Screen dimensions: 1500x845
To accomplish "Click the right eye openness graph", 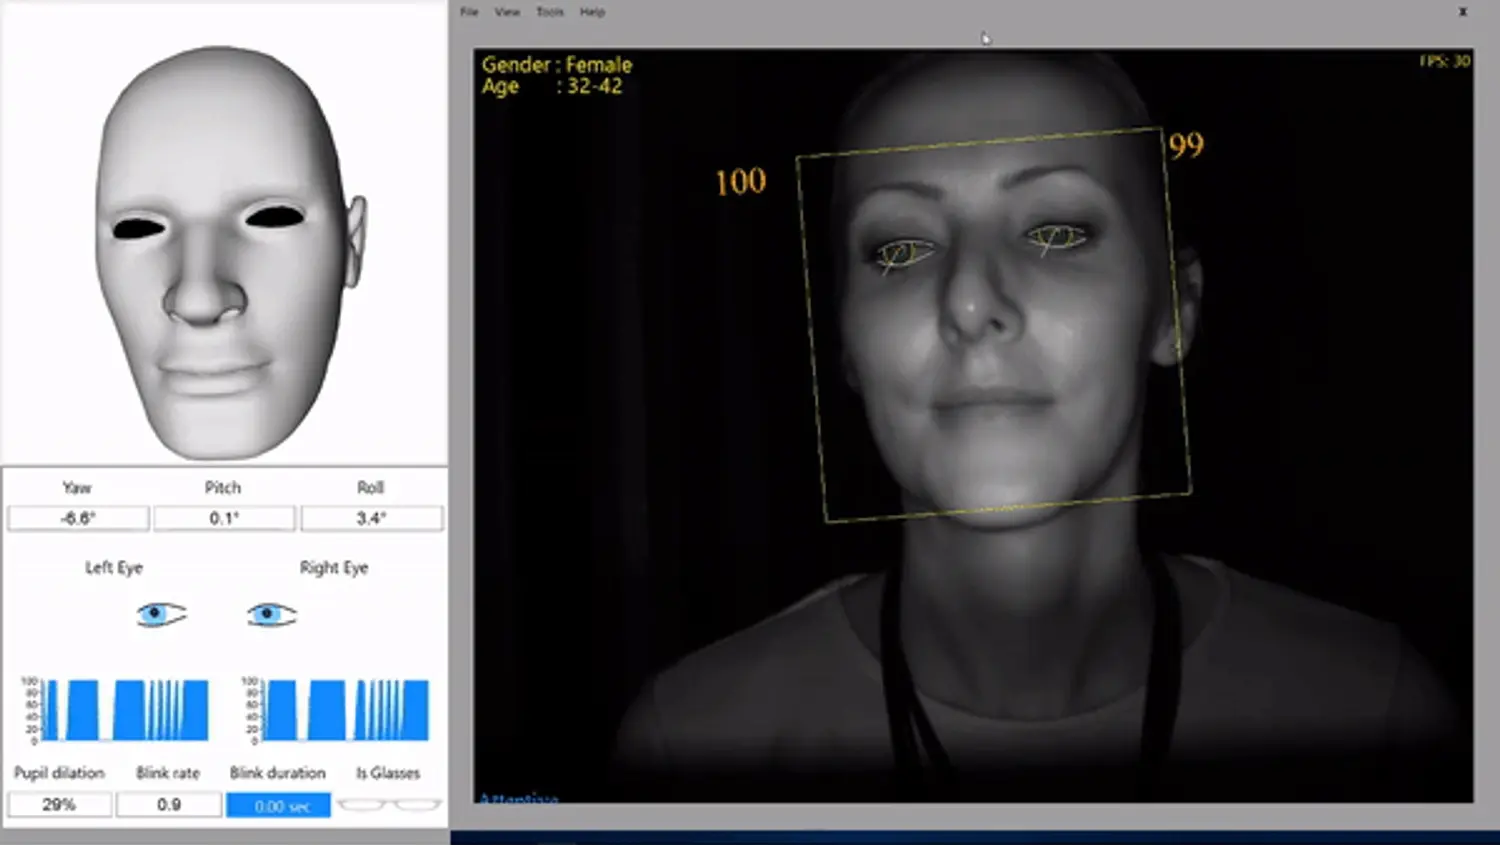I will click(x=336, y=710).
